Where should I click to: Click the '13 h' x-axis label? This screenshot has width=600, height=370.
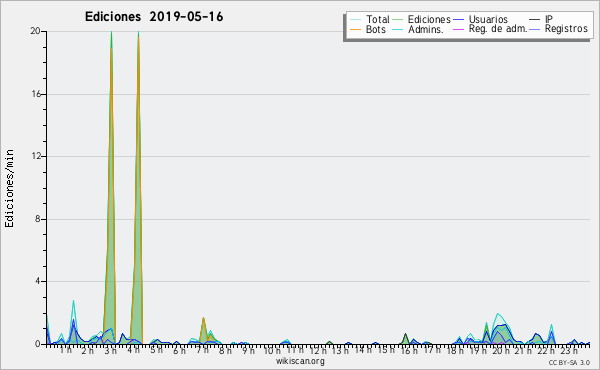(x=340, y=350)
